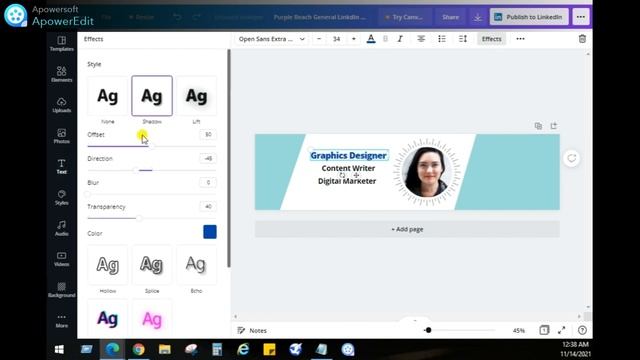This screenshot has height=360, width=640.
Task: Toggle italic formatting
Action: click(400, 39)
